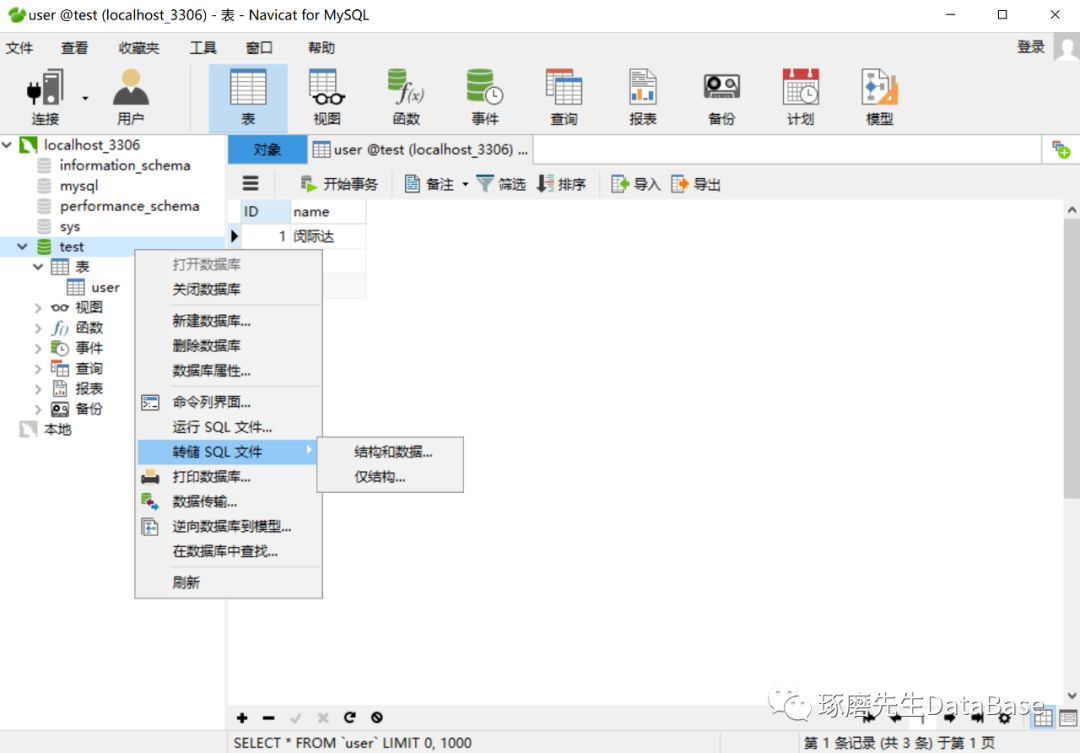Open the 查询 query toolbar icon
The image size is (1080, 753).
pyautogui.click(x=563, y=97)
